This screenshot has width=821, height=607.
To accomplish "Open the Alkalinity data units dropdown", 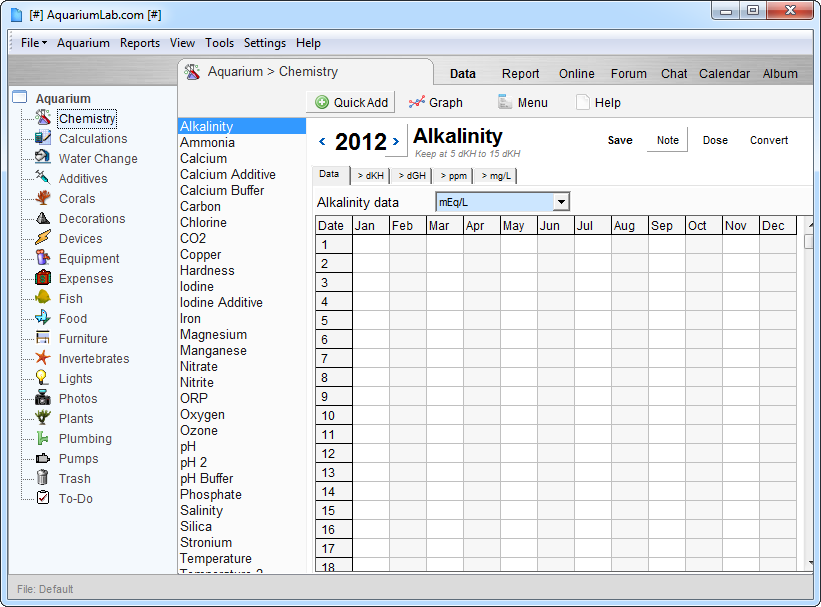I will coord(561,202).
